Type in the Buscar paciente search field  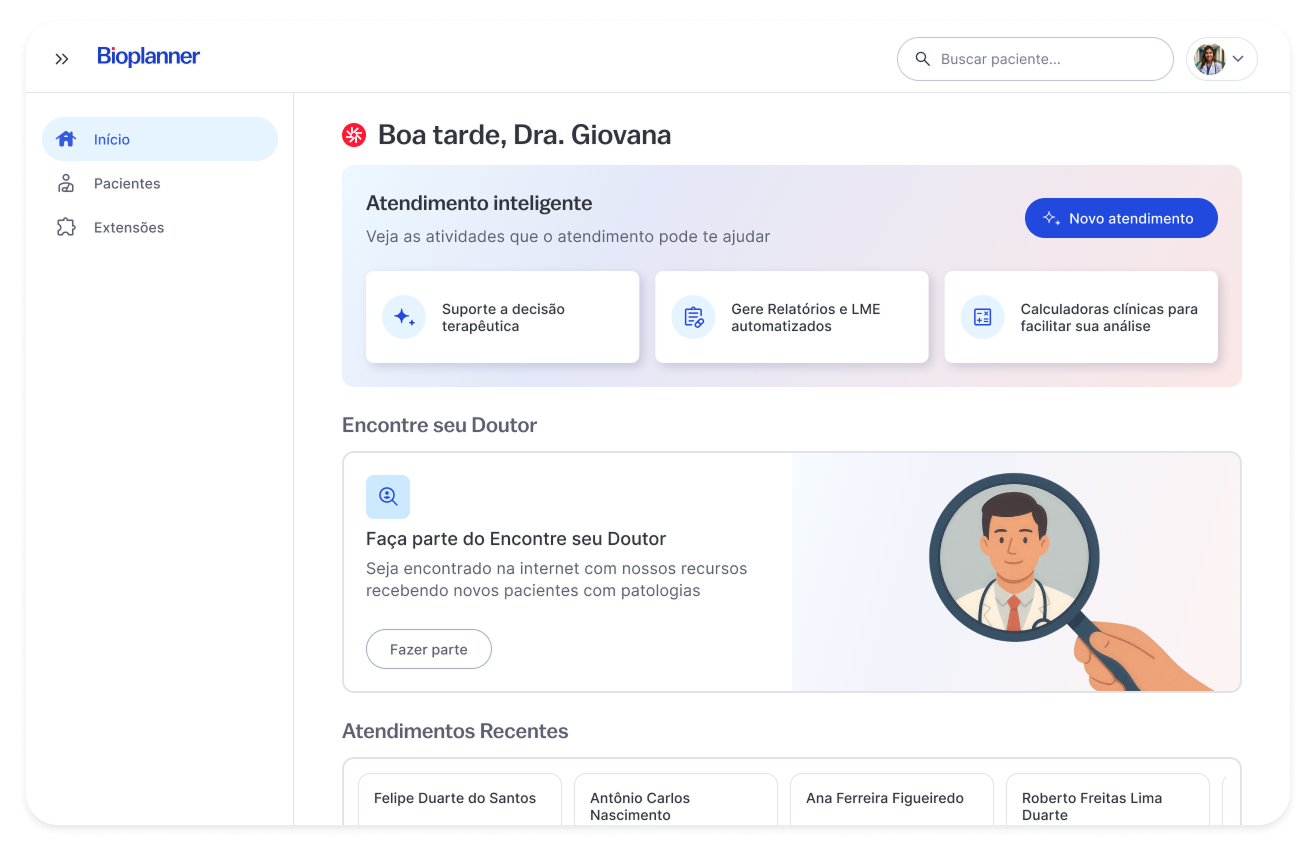pyautogui.click(x=1050, y=59)
